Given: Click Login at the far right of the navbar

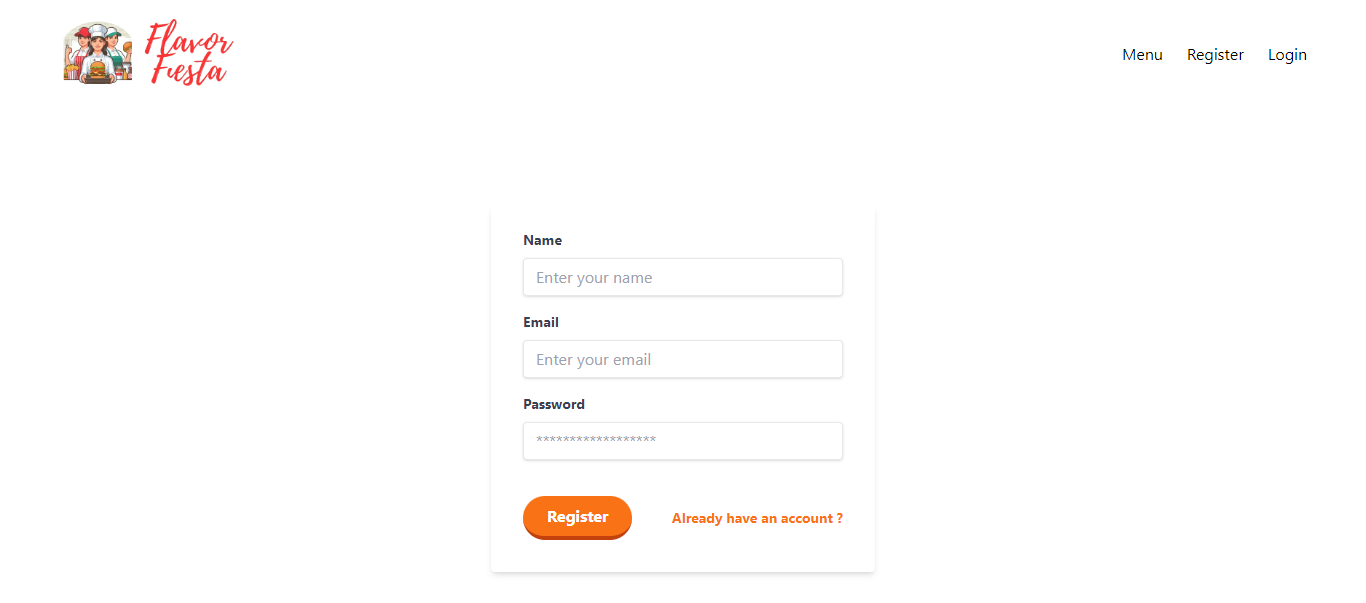Looking at the screenshot, I should coord(1287,54).
